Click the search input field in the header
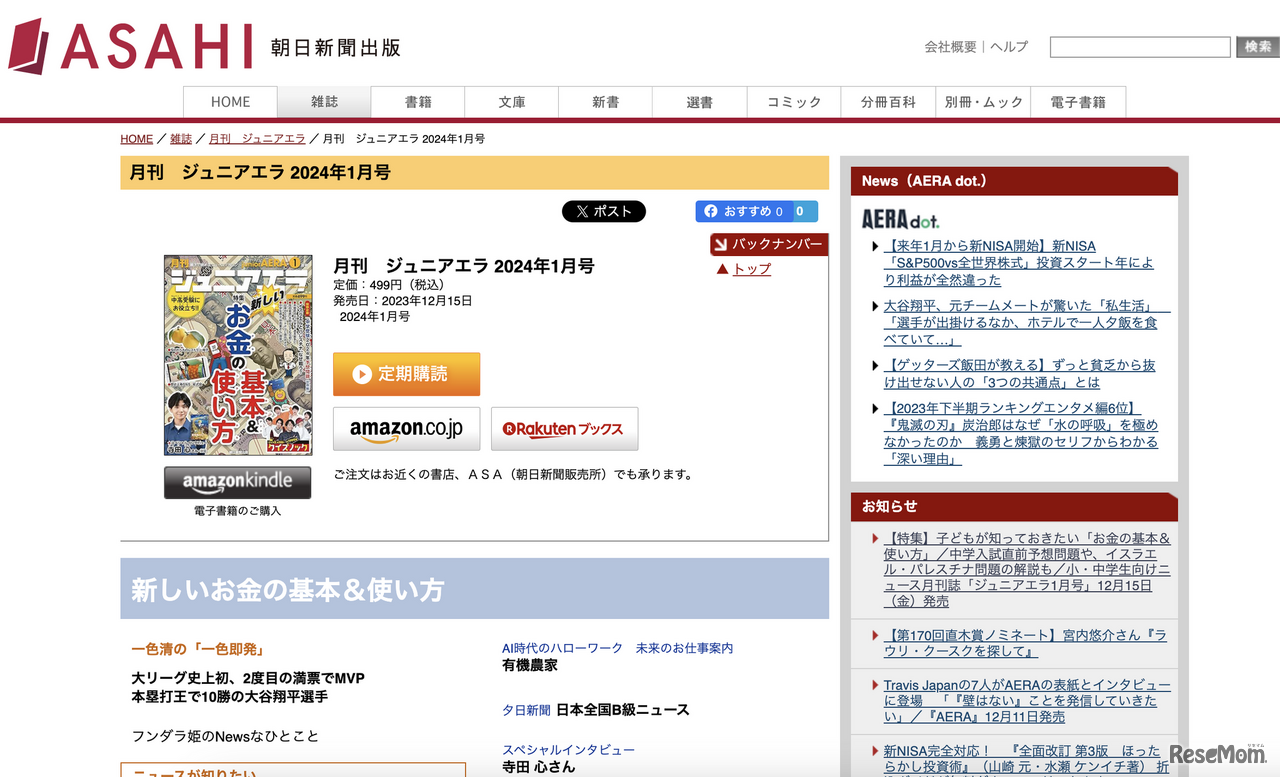The height and width of the screenshot is (777, 1280). (1139, 47)
